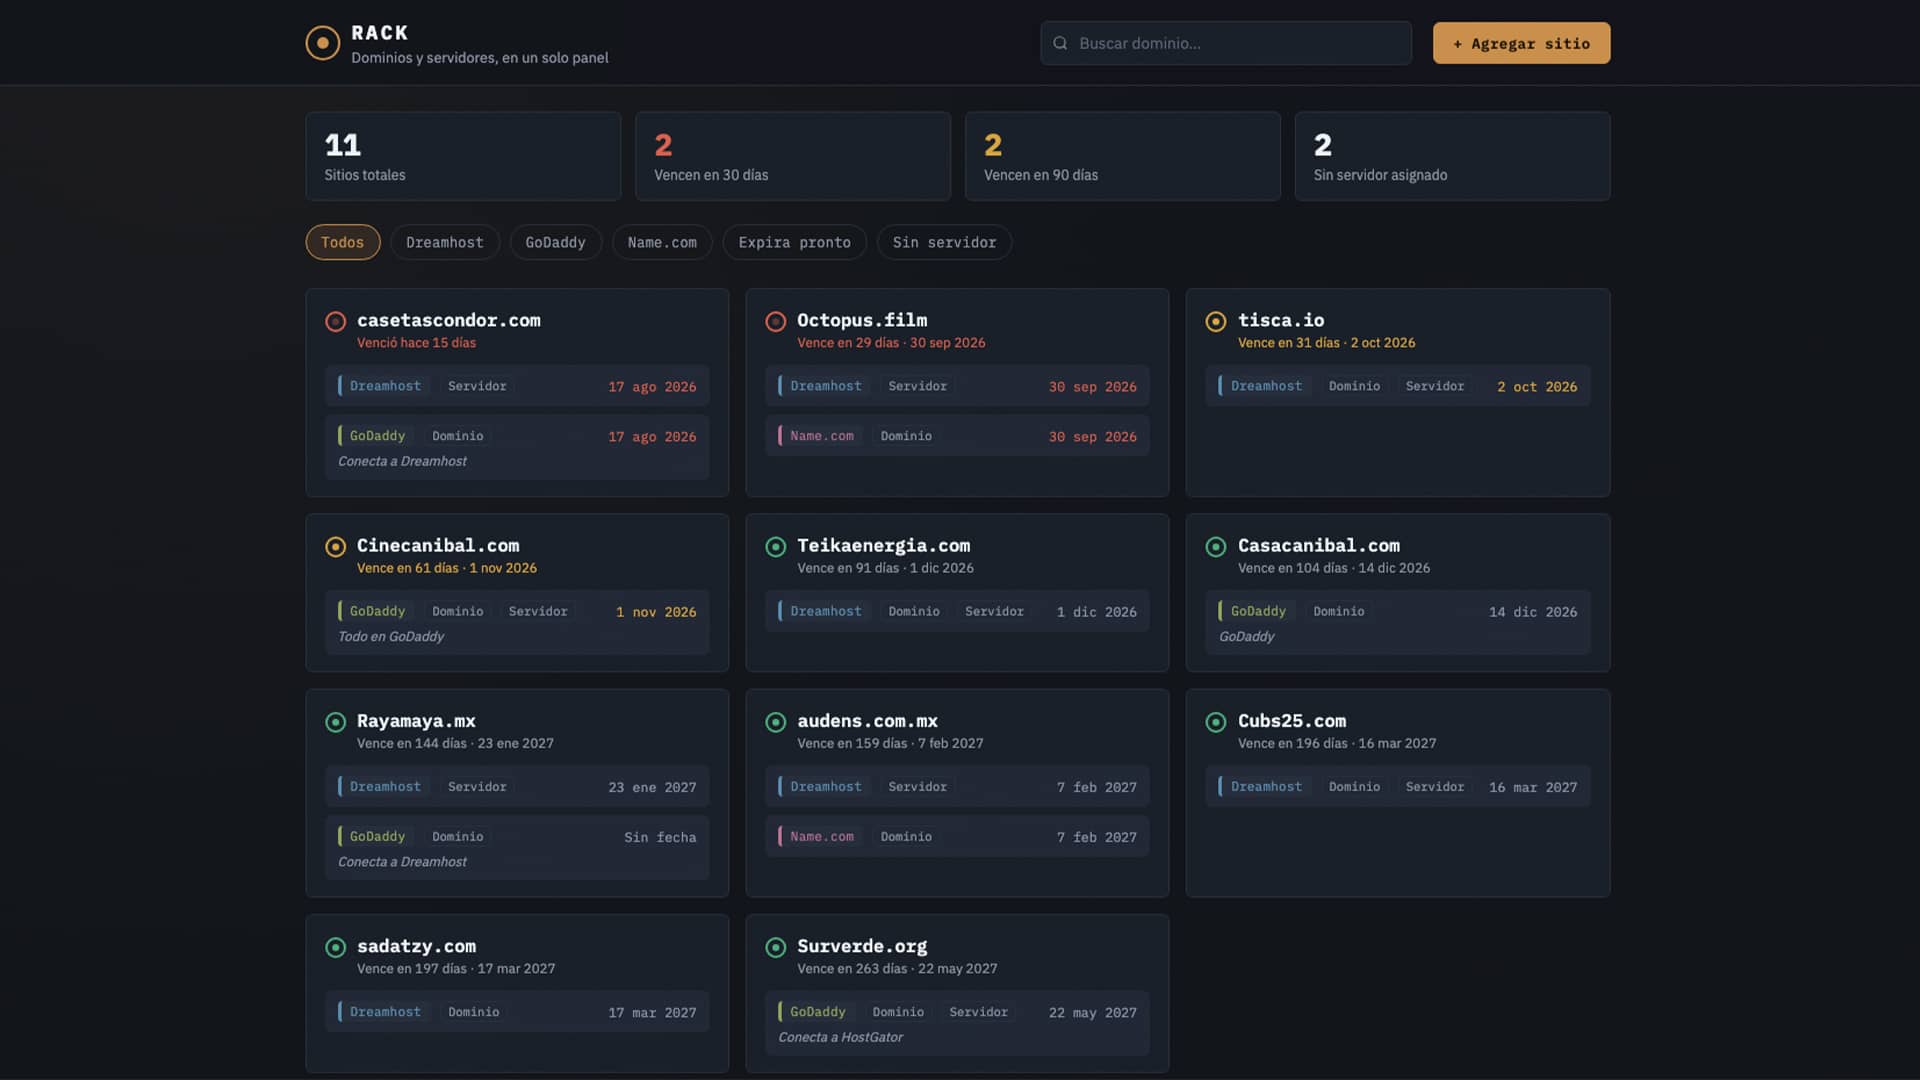The height and width of the screenshot is (1080, 1920).
Task: Show sites under Expira pronto
Action: 795,242
